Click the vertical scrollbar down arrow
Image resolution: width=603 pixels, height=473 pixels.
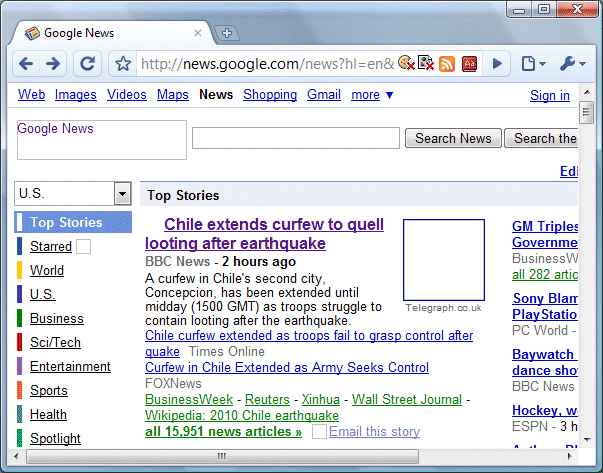click(587, 440)
